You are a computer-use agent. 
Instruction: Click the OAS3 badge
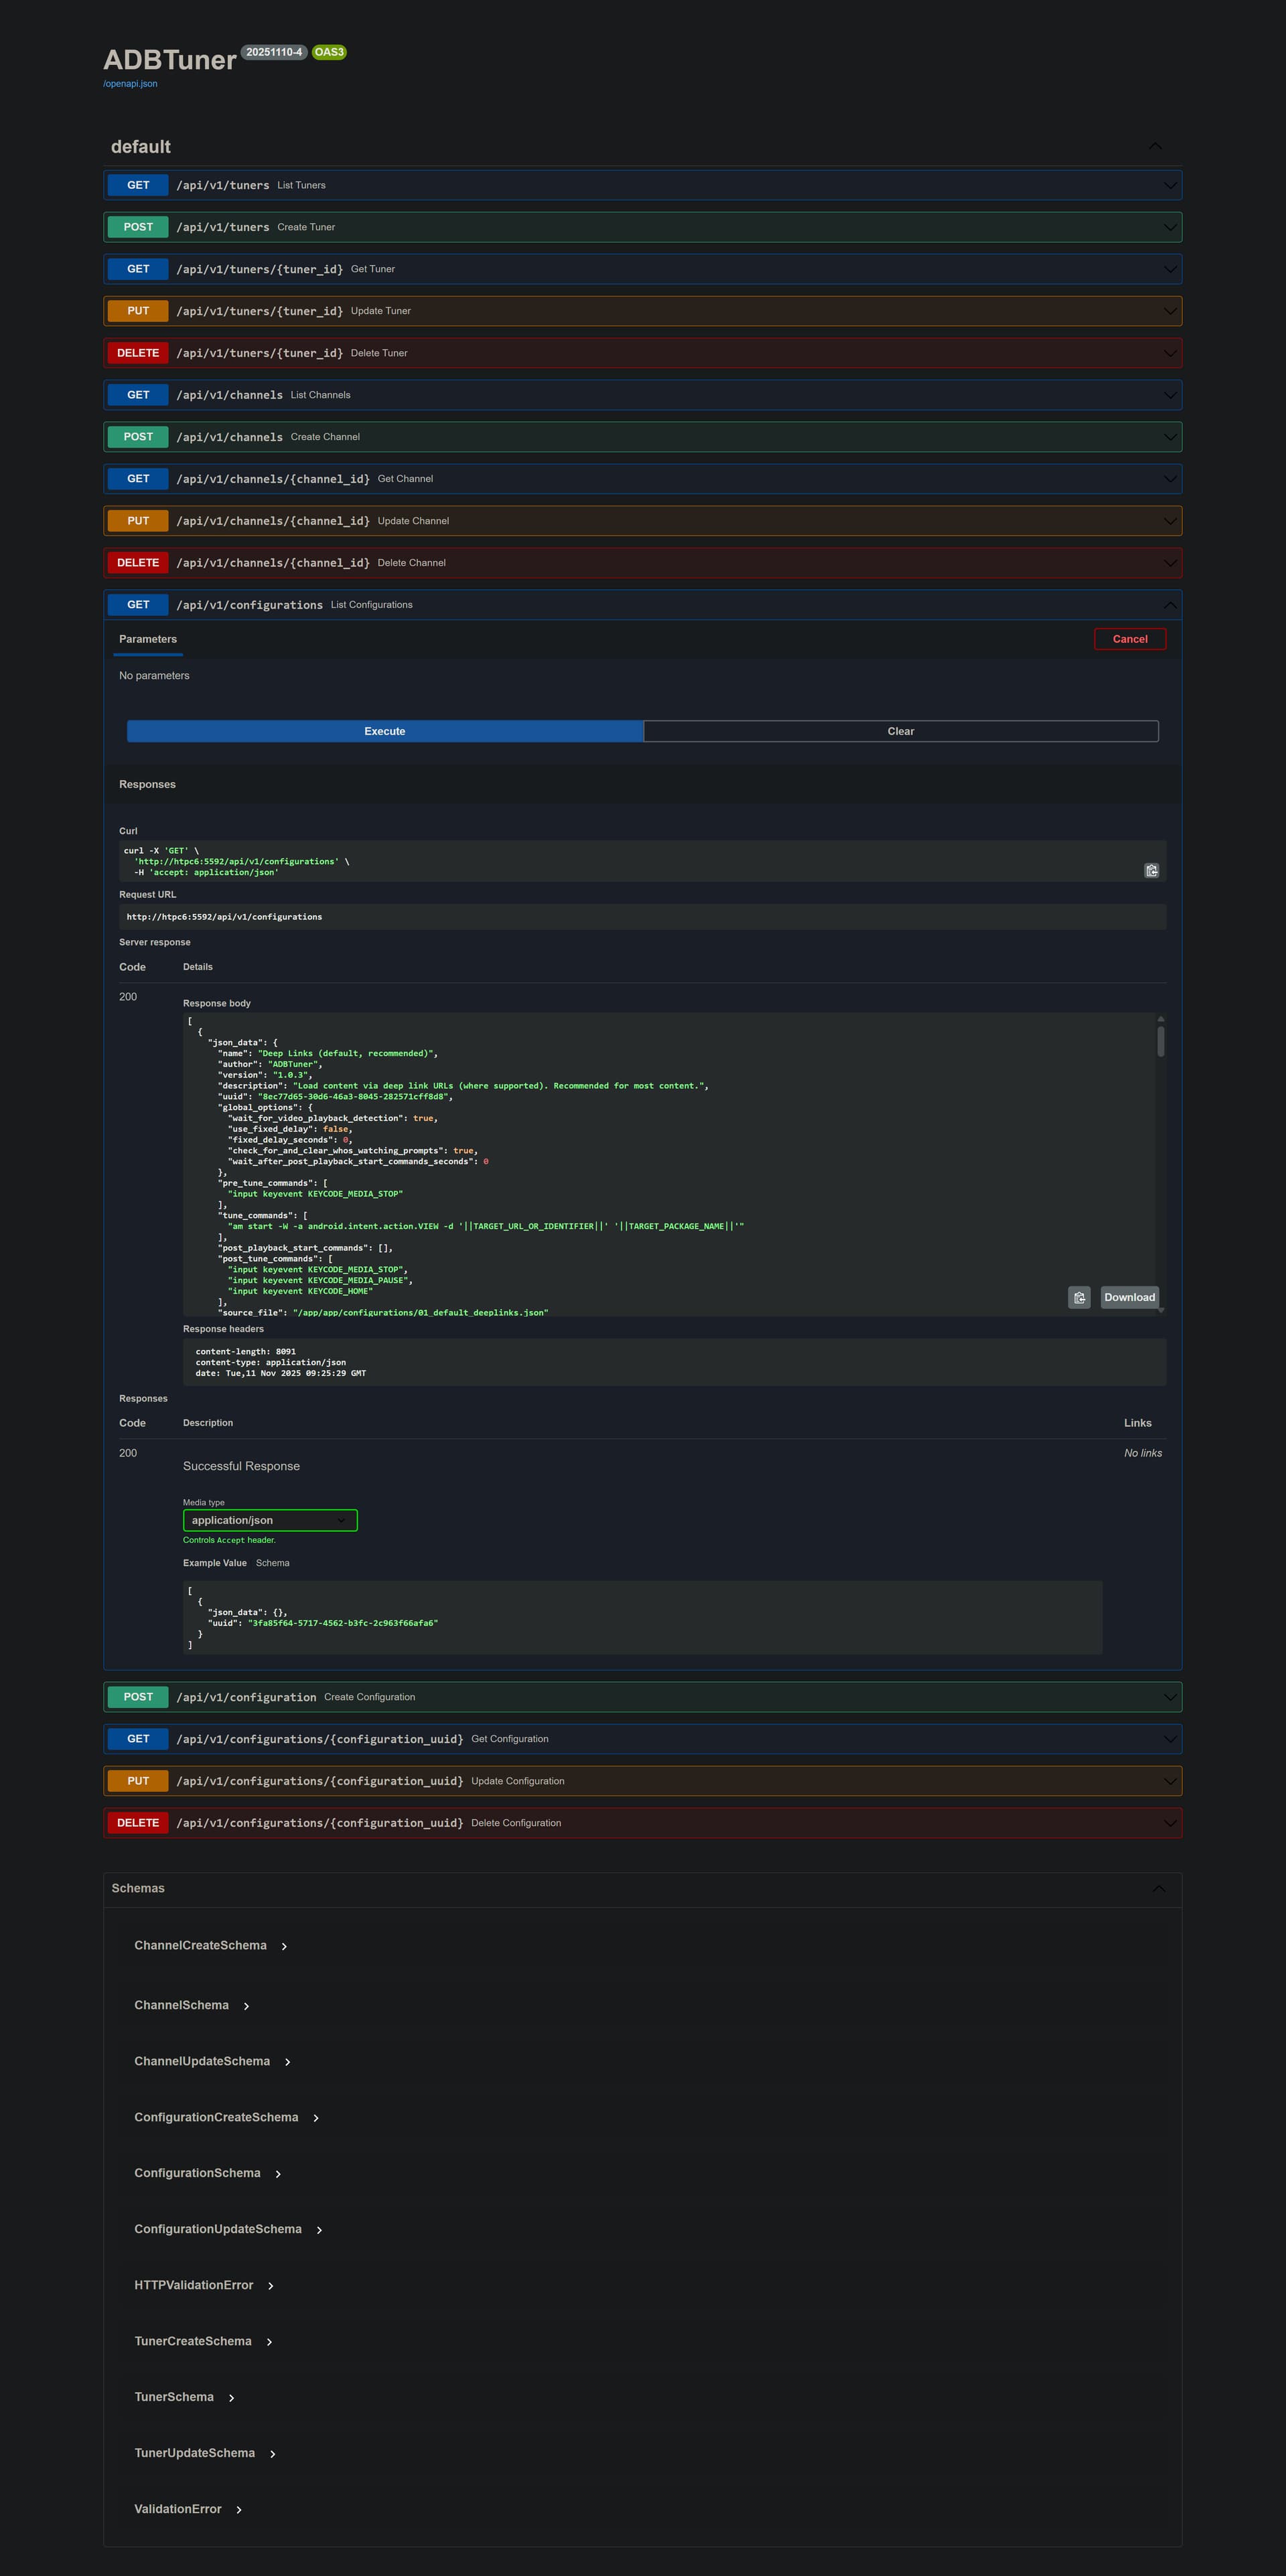click(x=329, y=52)
